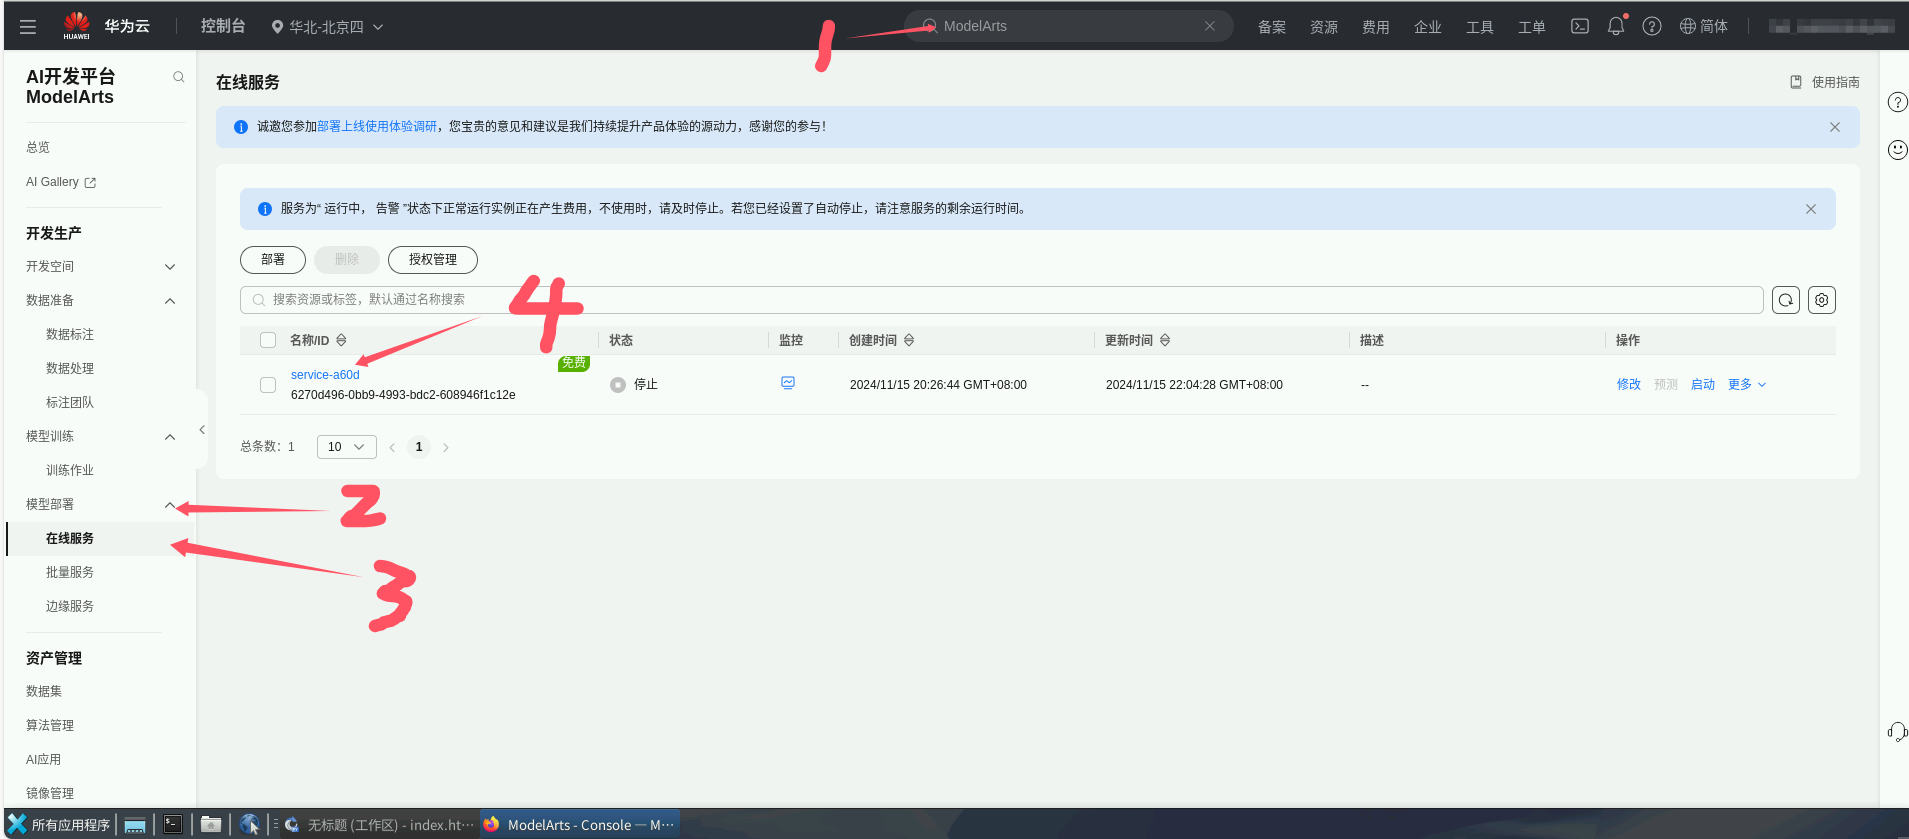Open the 资源 top menu
The image size is (1909, 839).
click(x=1324, y=27)
